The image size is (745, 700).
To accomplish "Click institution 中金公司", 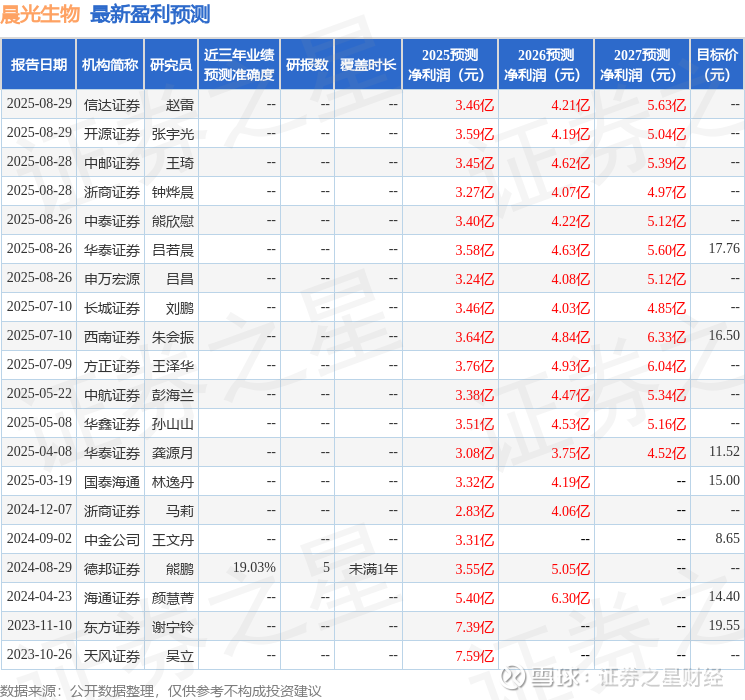I will tap(112, 540).
